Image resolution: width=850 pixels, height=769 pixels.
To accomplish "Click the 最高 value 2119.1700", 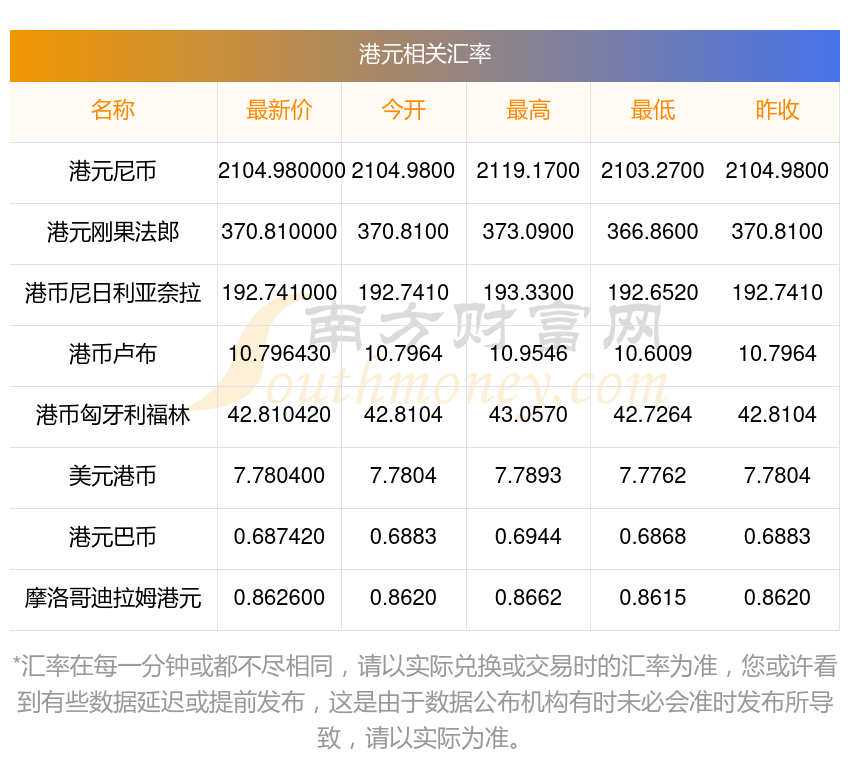I will click(528, 171).
